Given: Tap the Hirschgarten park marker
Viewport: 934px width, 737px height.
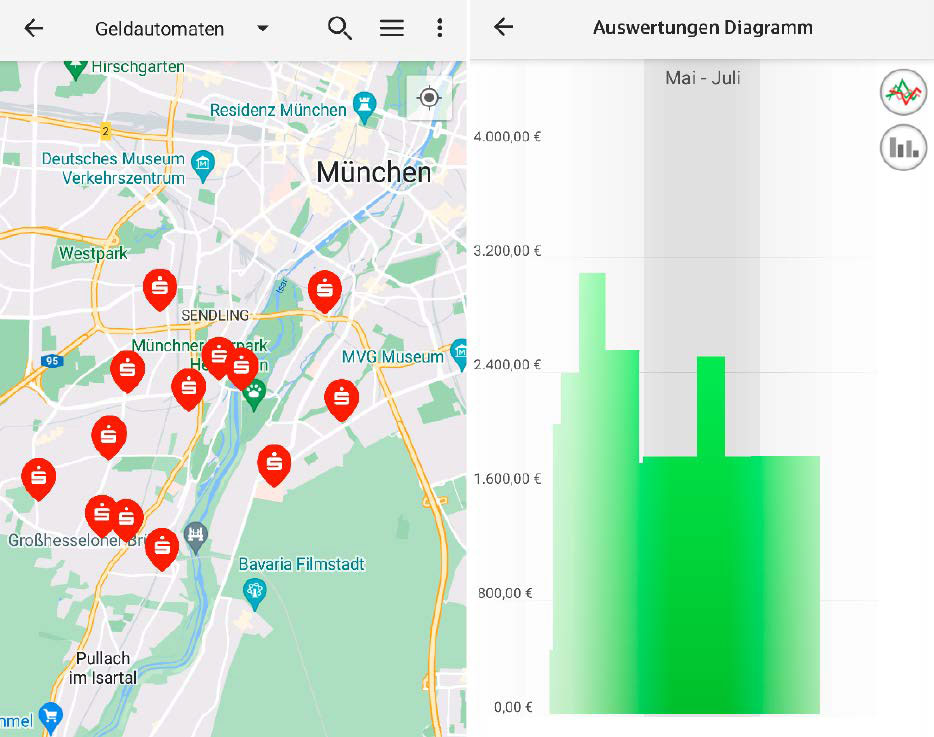Looking at the screenshot, I should [75, 69].
